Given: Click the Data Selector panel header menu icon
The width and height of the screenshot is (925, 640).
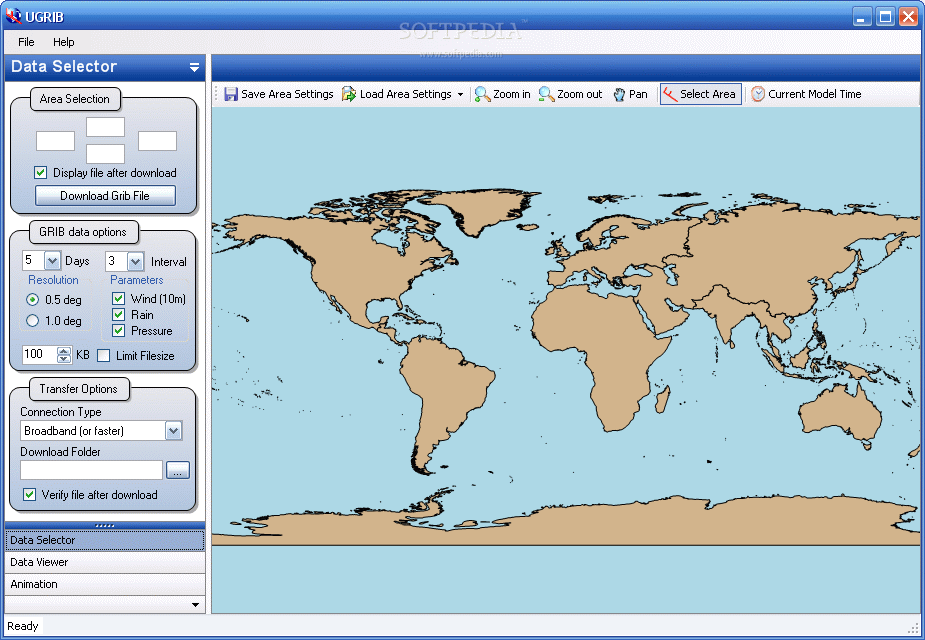Looking at the screenshot, I should [194, 67].
